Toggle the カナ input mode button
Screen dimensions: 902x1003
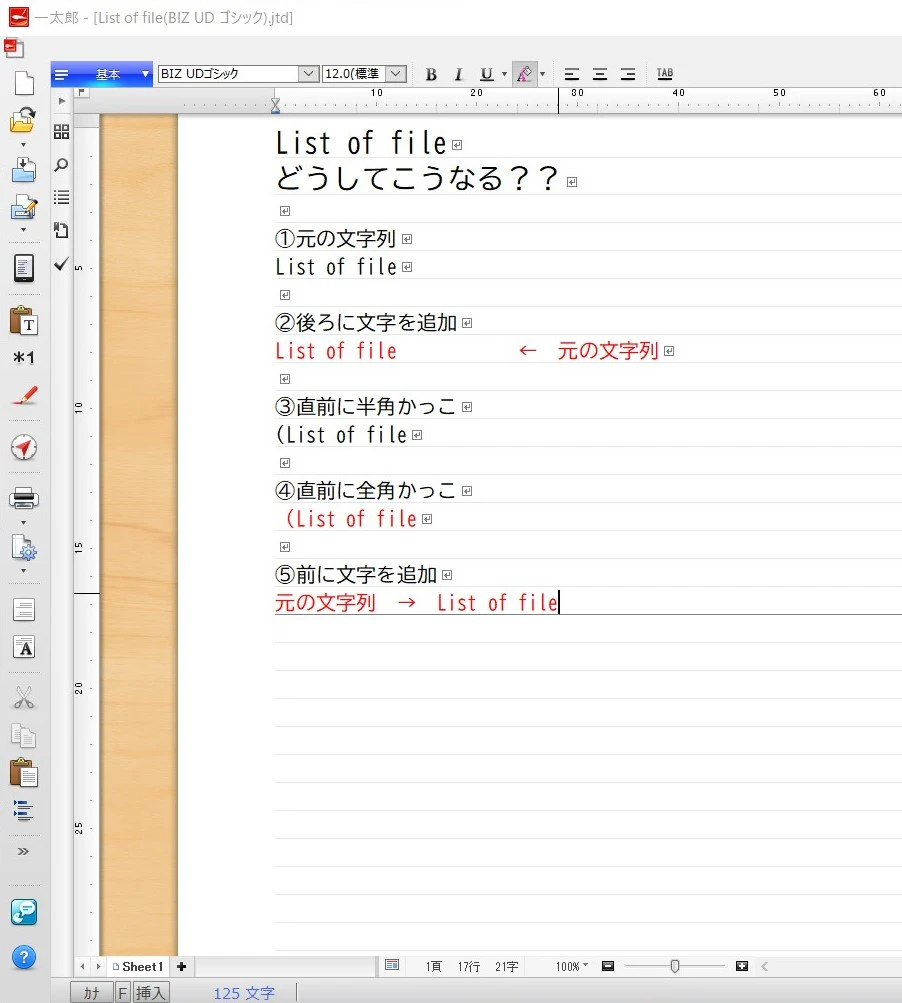(x=91, y=992)
